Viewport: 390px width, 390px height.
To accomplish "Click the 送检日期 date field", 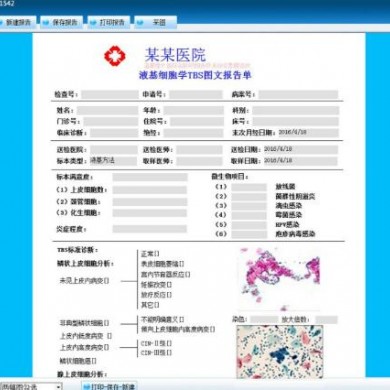I will [300, 150].
